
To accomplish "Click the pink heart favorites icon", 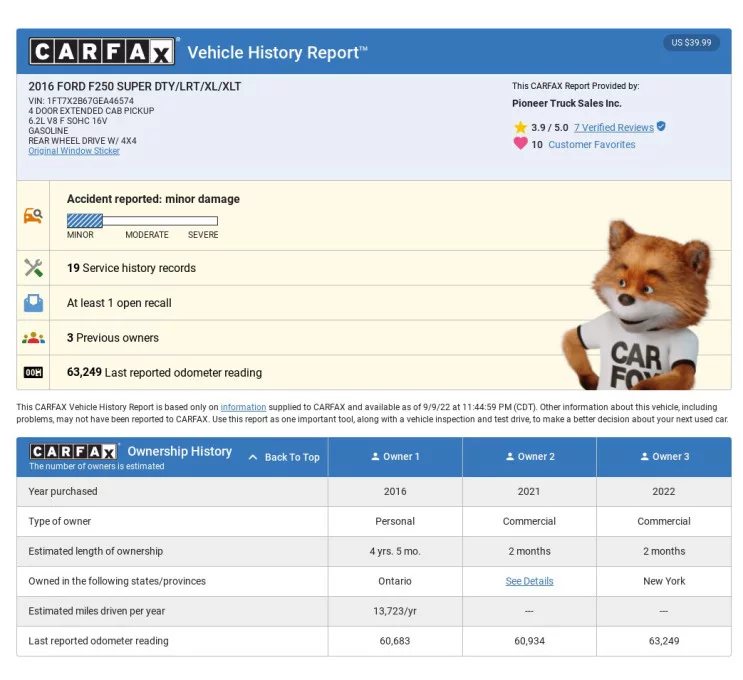I will click(x=520, y=144).
